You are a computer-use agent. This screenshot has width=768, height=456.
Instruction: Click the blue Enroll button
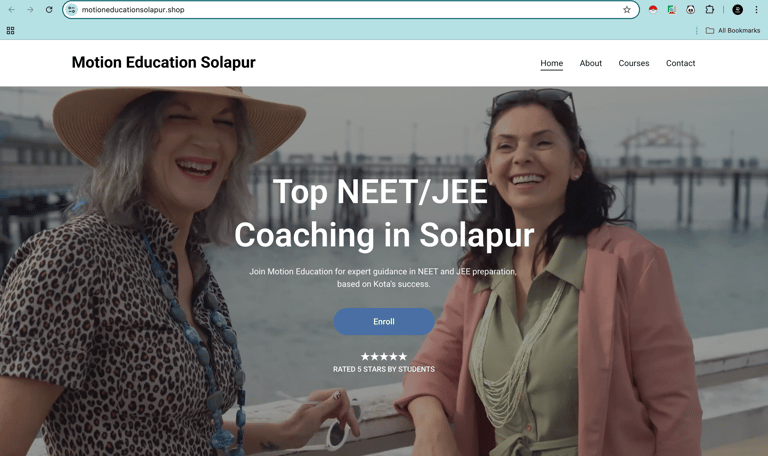point(384,321)
